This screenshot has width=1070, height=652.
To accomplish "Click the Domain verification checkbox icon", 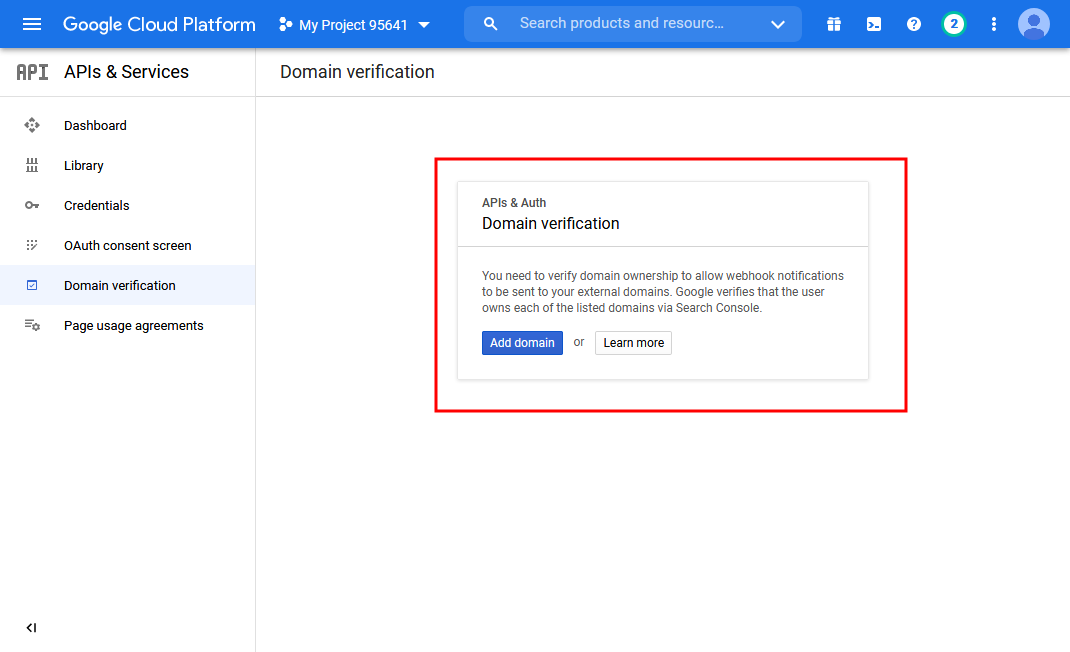I will tap(31, 285).
